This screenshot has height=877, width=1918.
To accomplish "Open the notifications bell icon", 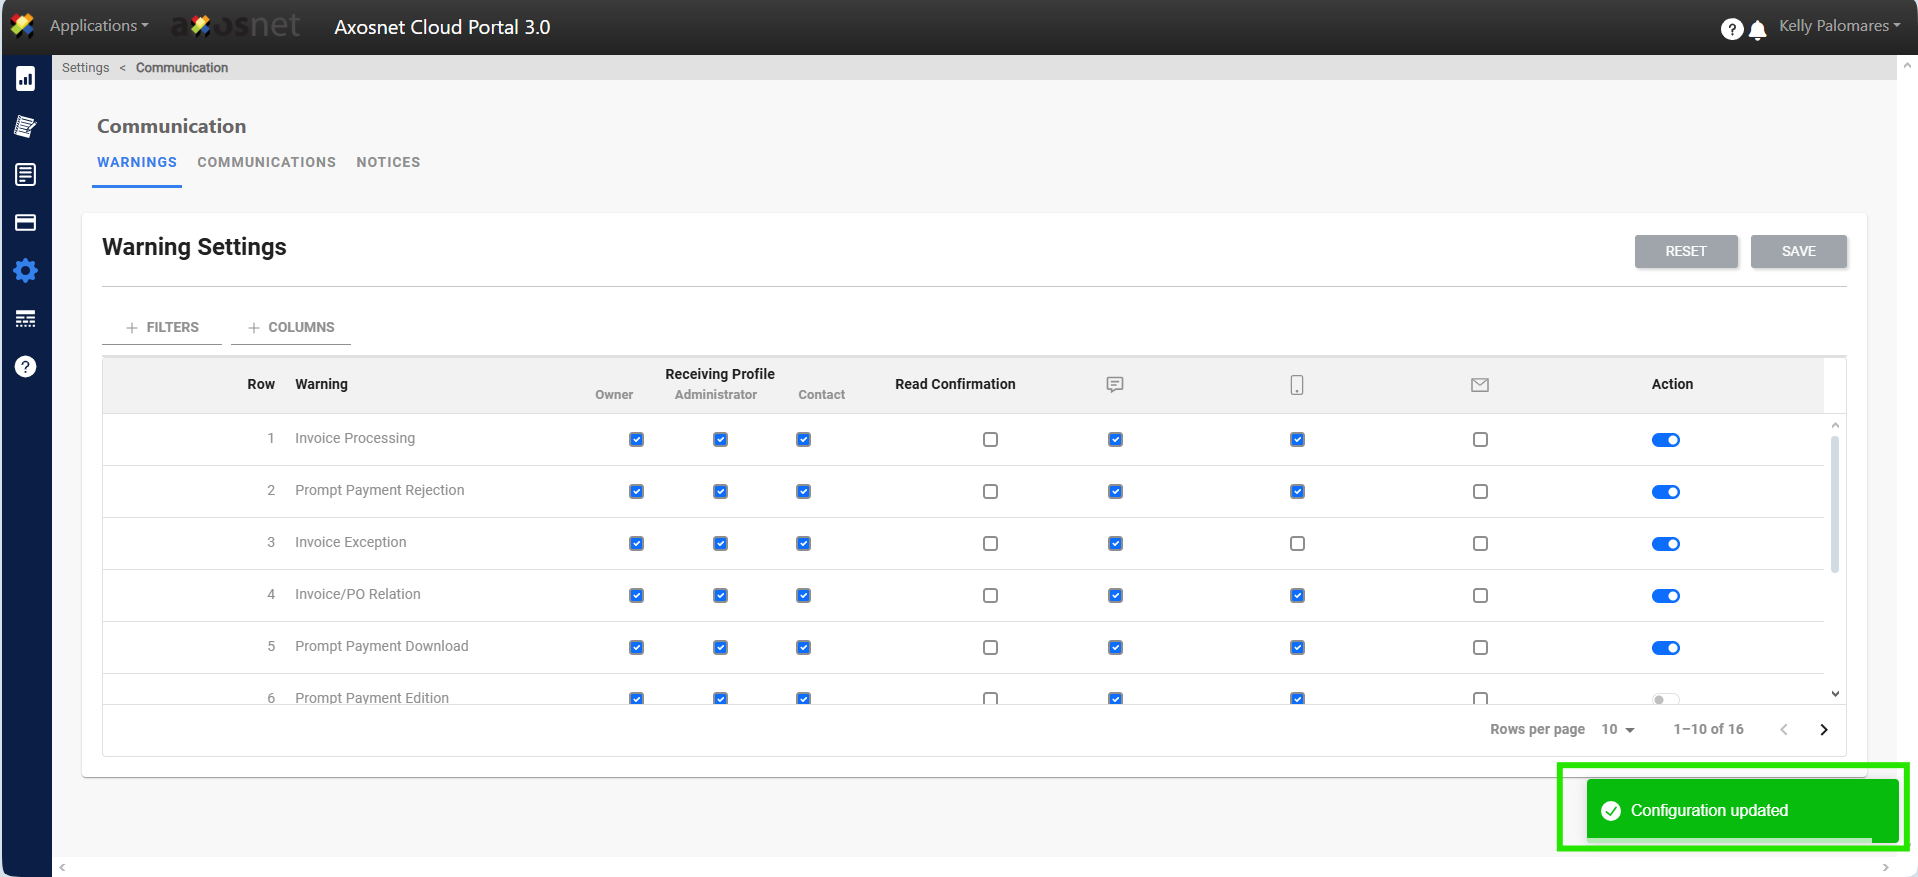I will coord(1757,30).
